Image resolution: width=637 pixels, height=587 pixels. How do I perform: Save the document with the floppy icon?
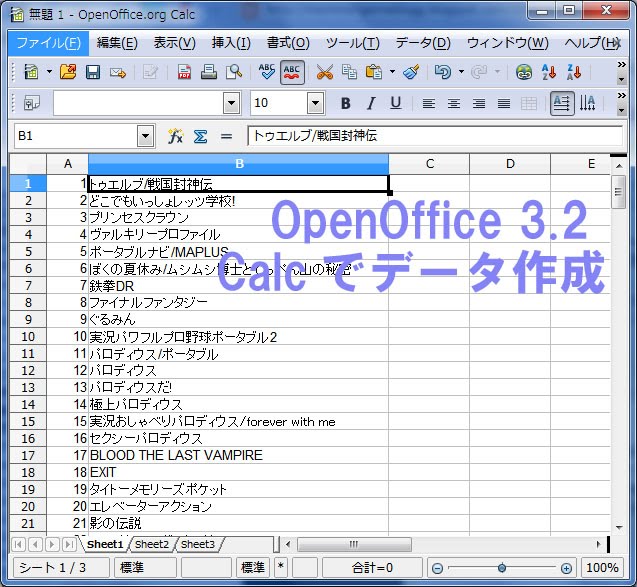[x=93, y=73]
